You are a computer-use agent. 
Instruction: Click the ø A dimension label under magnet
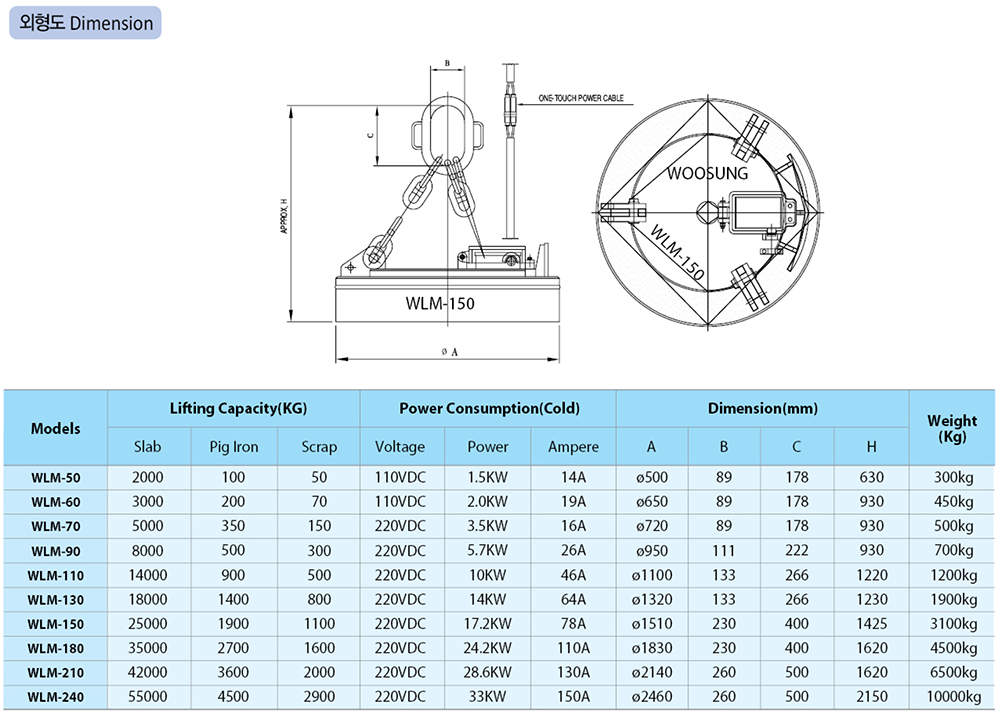448,352
